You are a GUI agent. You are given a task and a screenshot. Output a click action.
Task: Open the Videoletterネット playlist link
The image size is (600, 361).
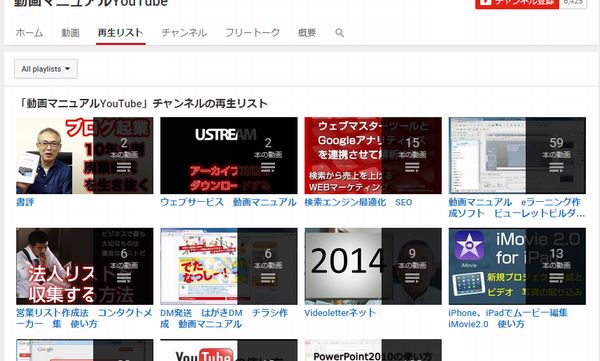coord(340,313)
